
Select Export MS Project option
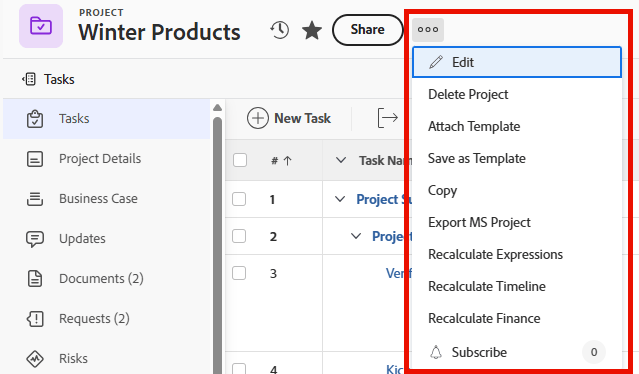(517, 222)
